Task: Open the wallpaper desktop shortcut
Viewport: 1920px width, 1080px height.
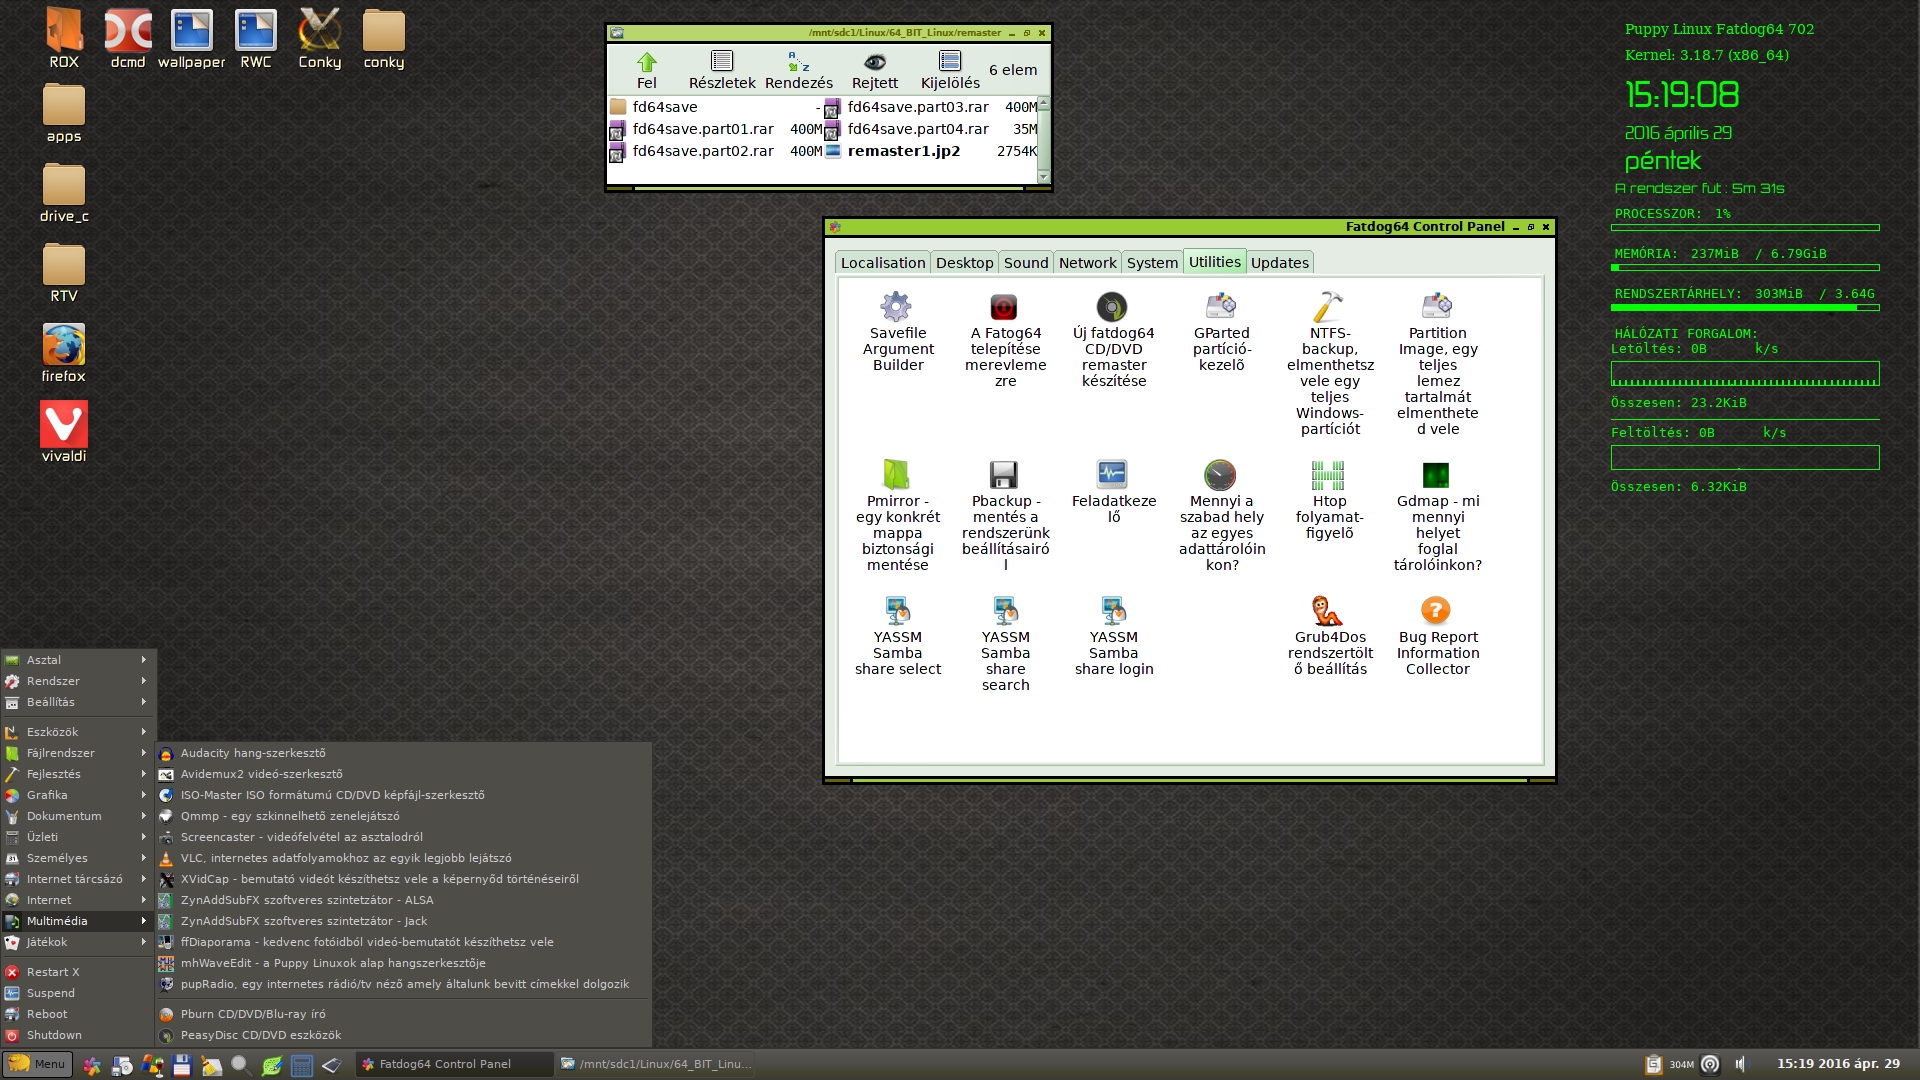Action: click(191, 39)
